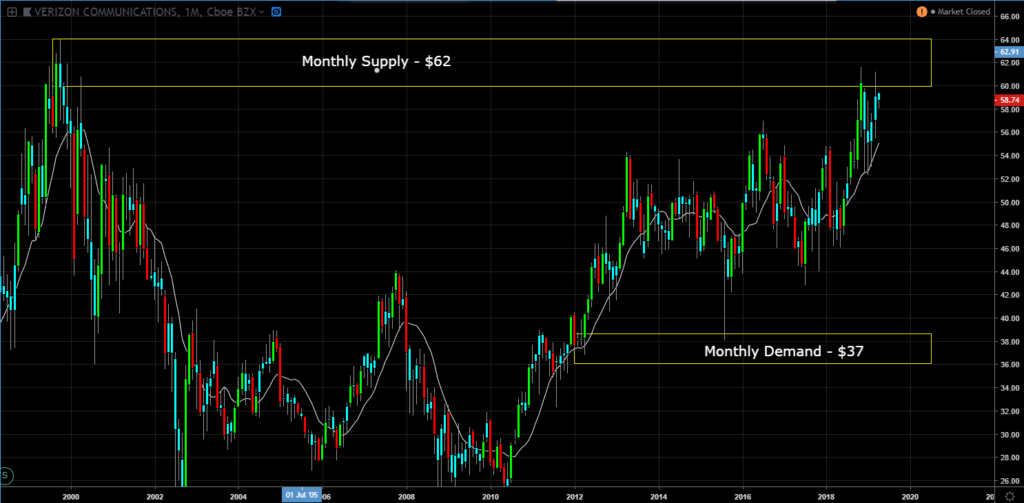The image size is (1024, 503).
Task: Click the flag icon before Verizon Communications
Action: pyautogui.click(x=27, y=12)
